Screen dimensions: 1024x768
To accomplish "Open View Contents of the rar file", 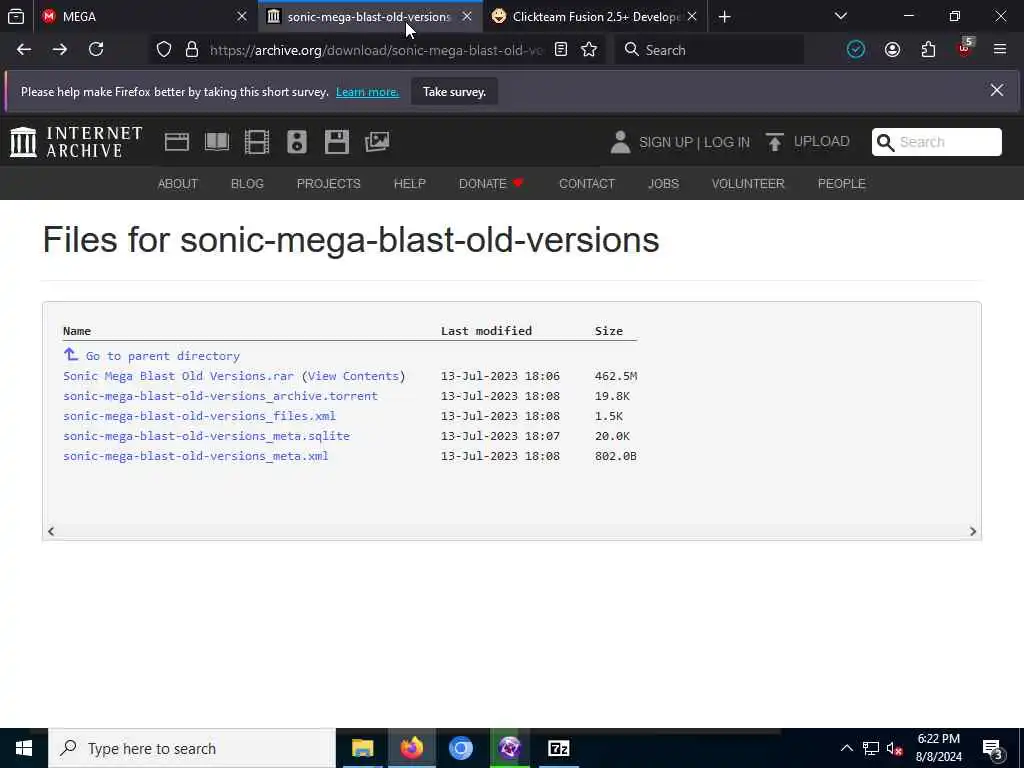I will pos(353,376).
